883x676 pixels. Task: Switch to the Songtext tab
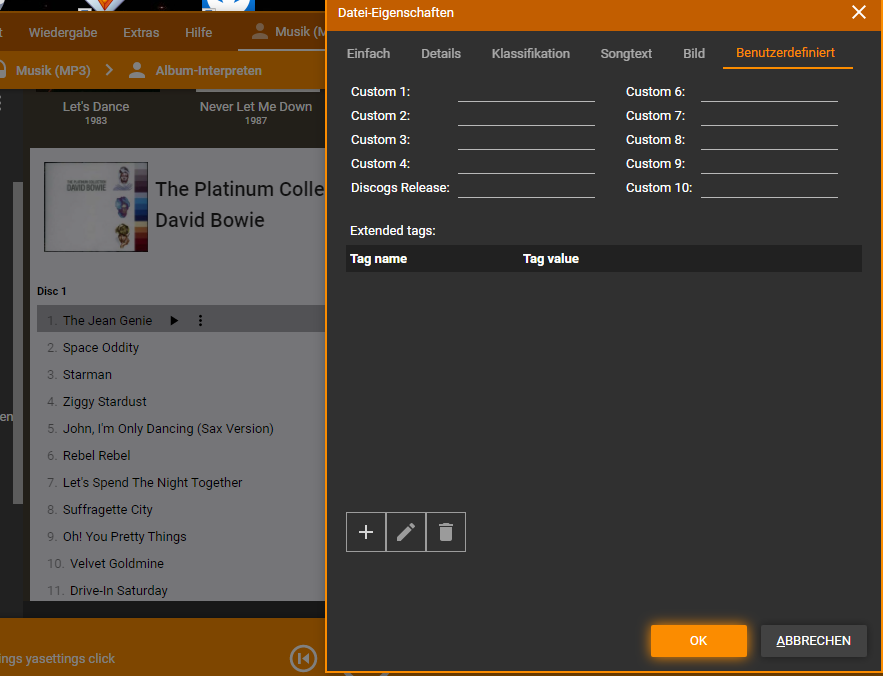click(626, 54)
